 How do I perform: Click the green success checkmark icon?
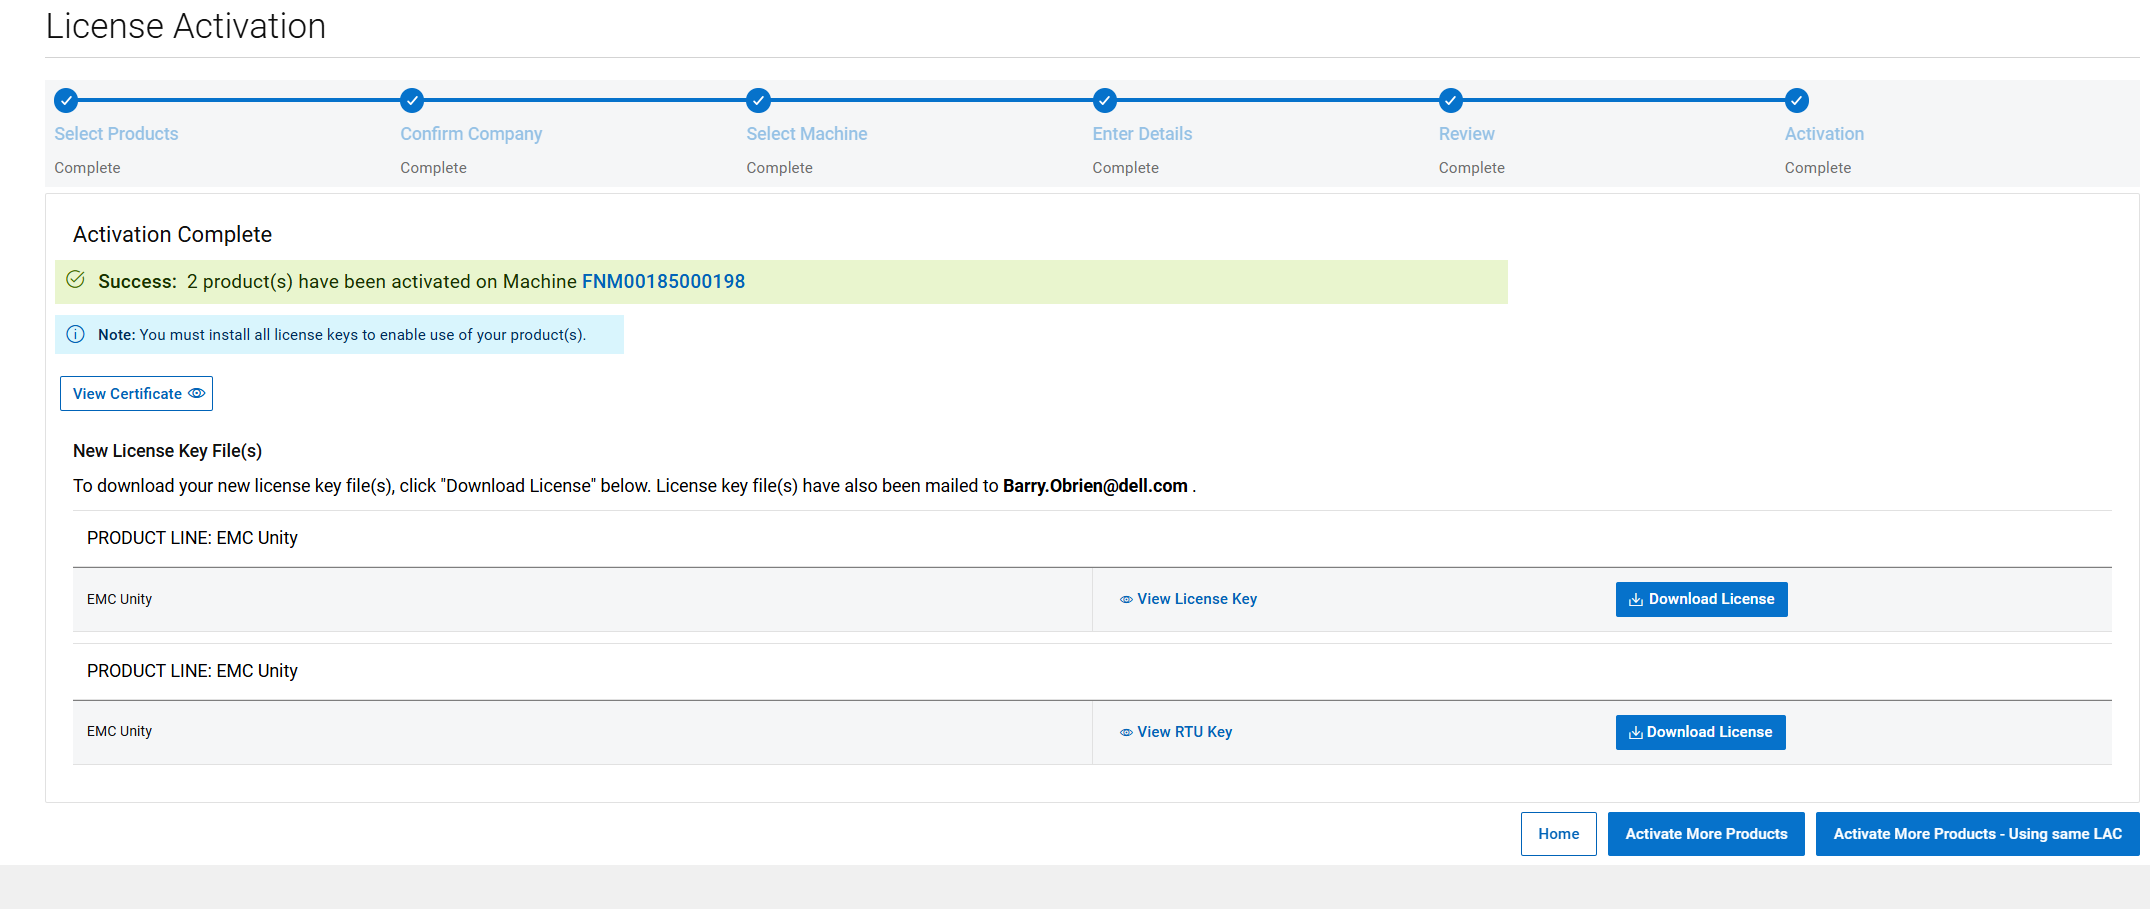pyautogui.click(x=76, y=280)
